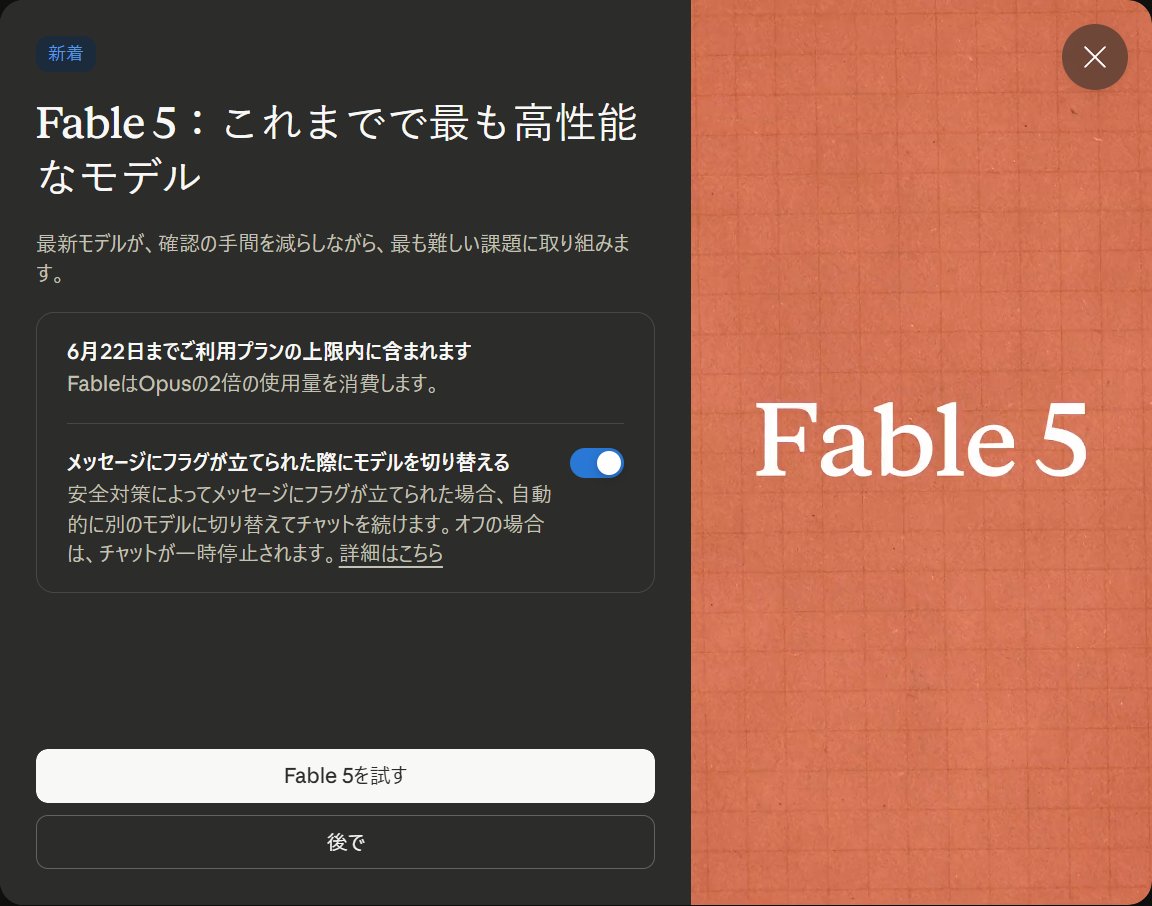Click the paragraph starting 安全対策によってメッセージにフラグ
Screen dimensions: 1152x906
coord(309,524)
